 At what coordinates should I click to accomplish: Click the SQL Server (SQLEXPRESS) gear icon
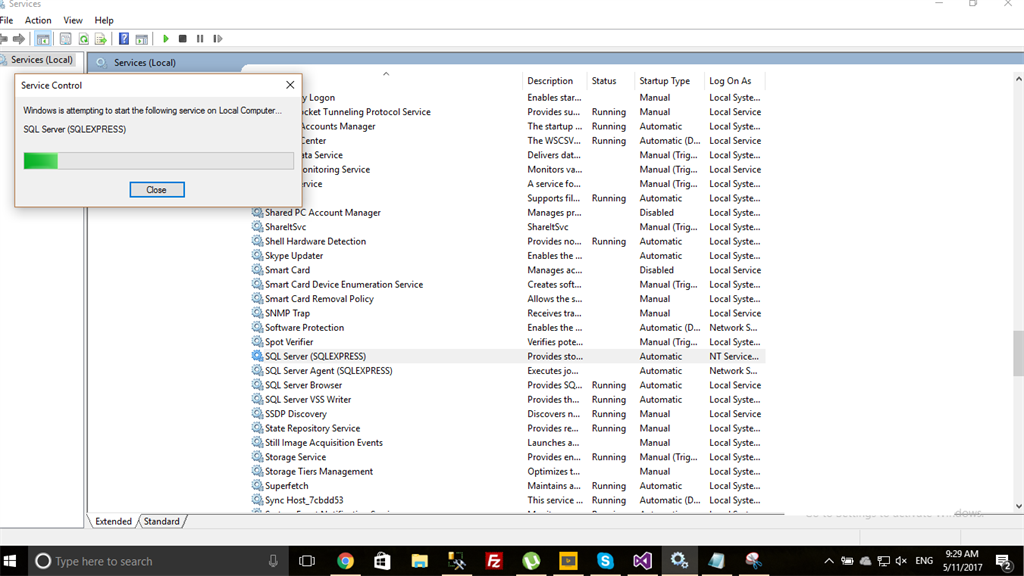[x=257, y=356]
